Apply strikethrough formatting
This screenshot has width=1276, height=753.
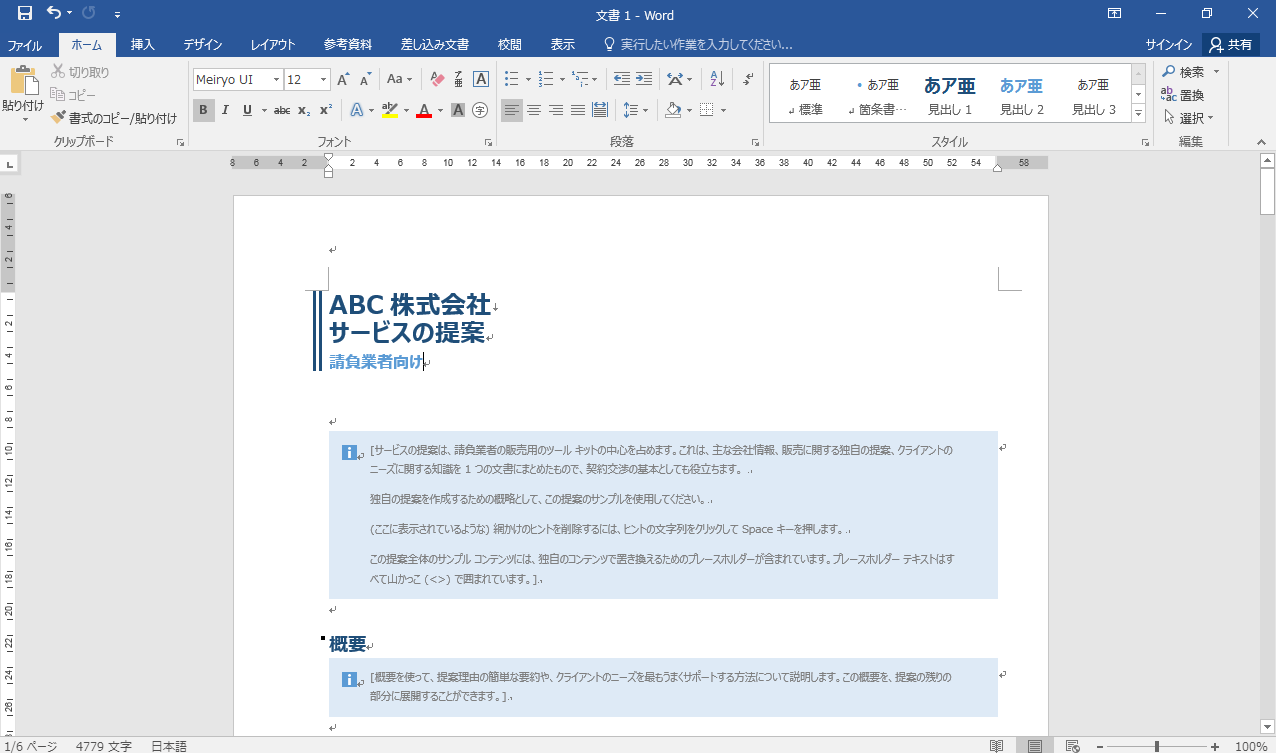pyautogui.click(x=282, y=110)
